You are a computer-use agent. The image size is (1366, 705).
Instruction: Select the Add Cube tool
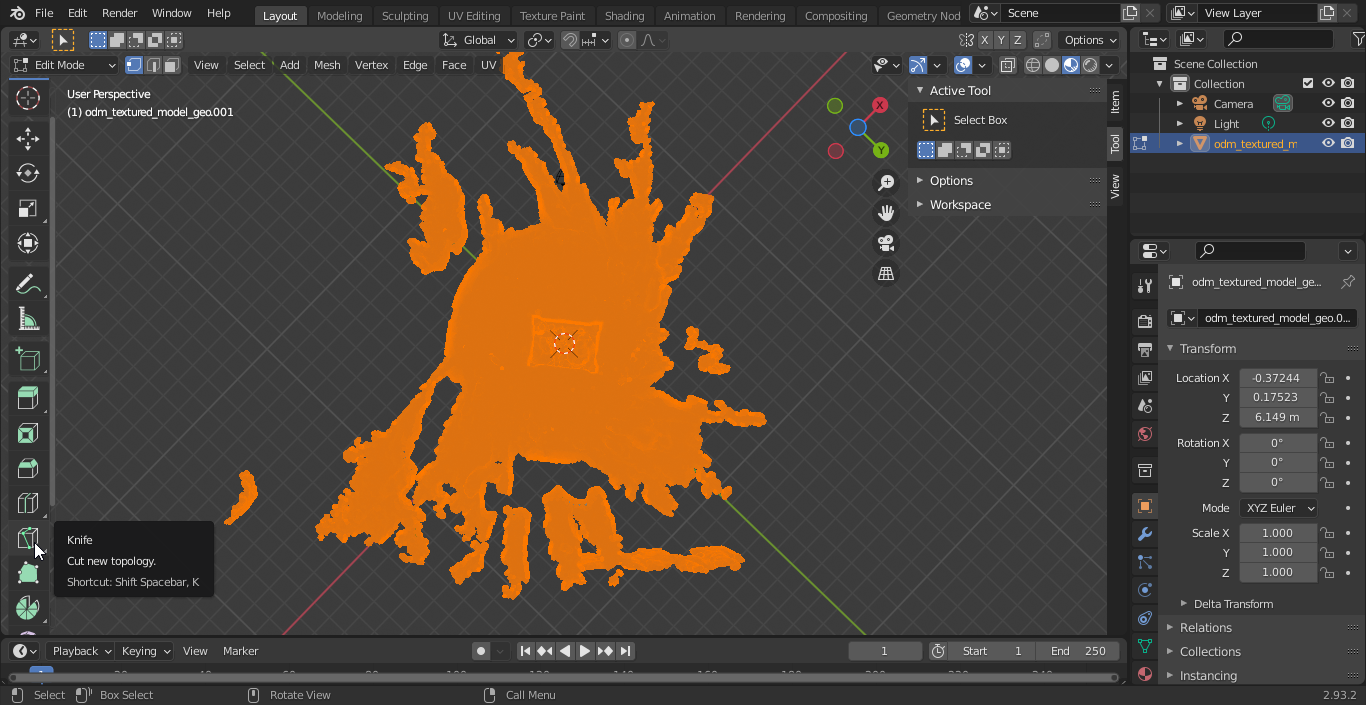[28, 359]
